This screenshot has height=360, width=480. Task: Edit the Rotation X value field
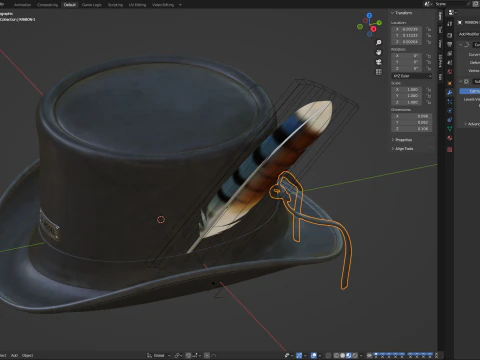click(406, 56)
